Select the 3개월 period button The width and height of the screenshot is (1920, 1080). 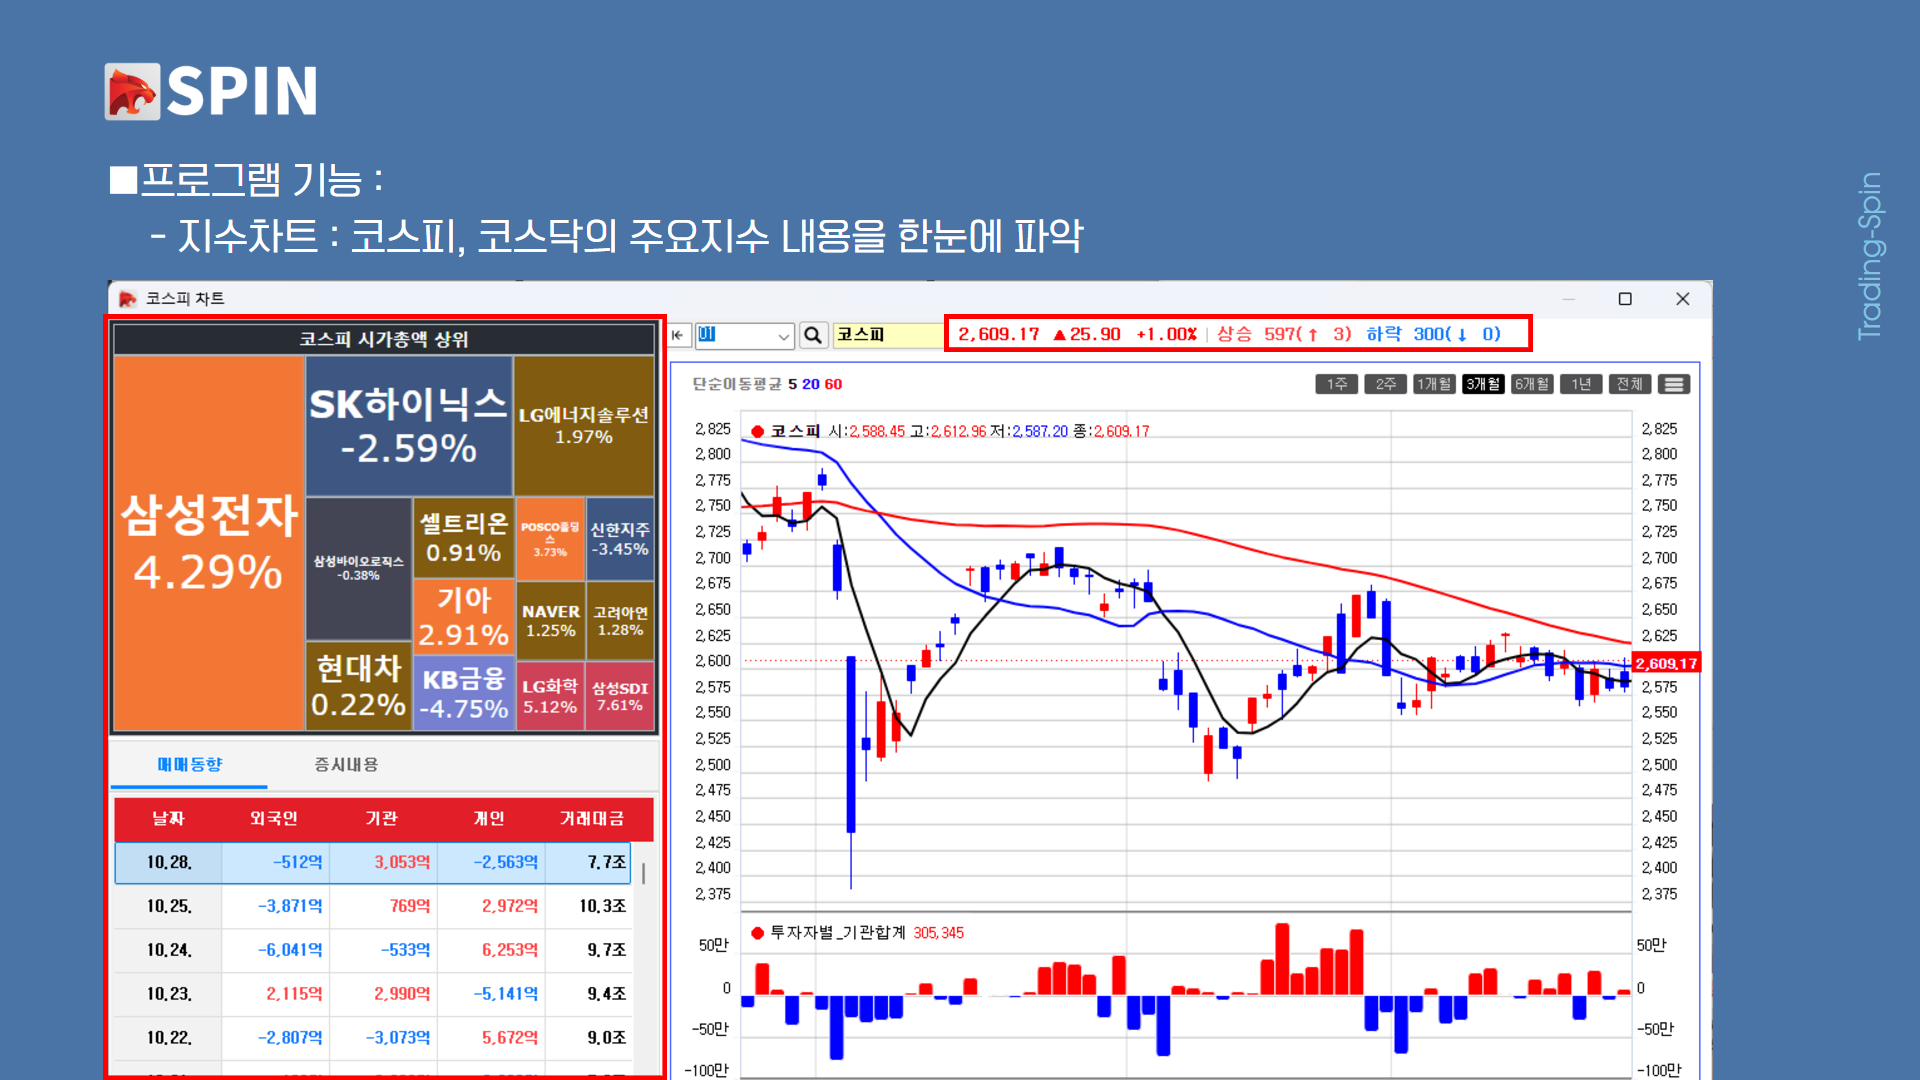point(1483,384)
